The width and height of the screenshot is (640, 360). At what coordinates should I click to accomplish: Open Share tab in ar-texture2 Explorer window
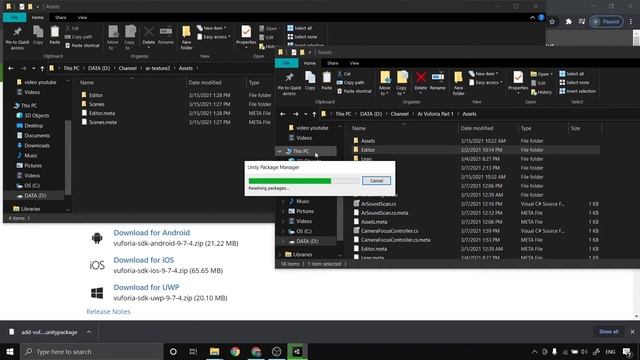click(60, 18)
